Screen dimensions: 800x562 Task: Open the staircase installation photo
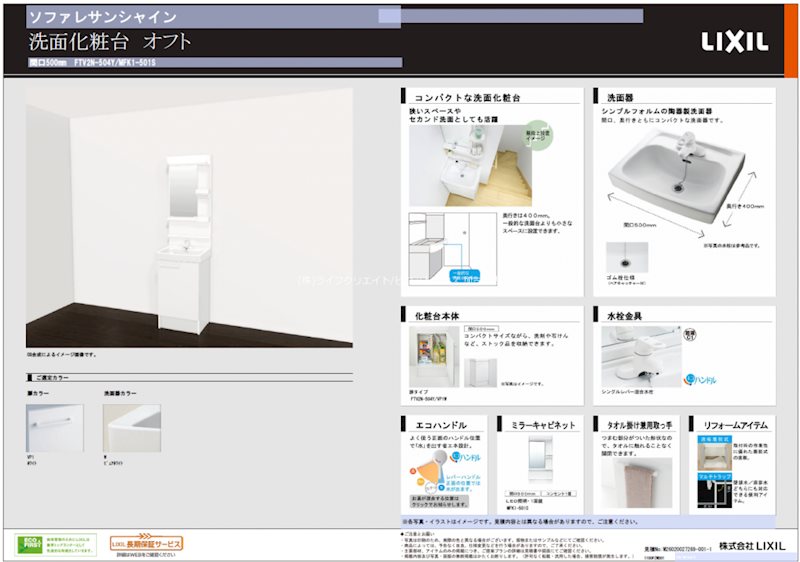coord(470,166)
